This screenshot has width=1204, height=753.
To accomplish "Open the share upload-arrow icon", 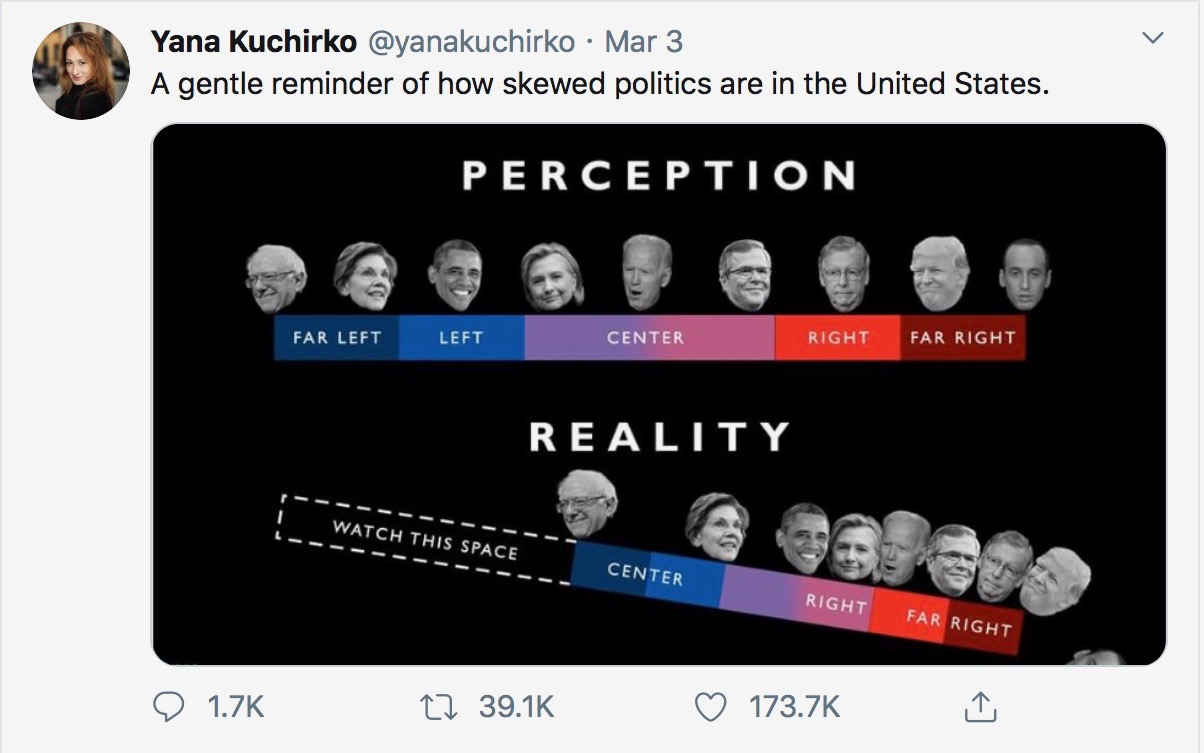I will coord(981,706).
